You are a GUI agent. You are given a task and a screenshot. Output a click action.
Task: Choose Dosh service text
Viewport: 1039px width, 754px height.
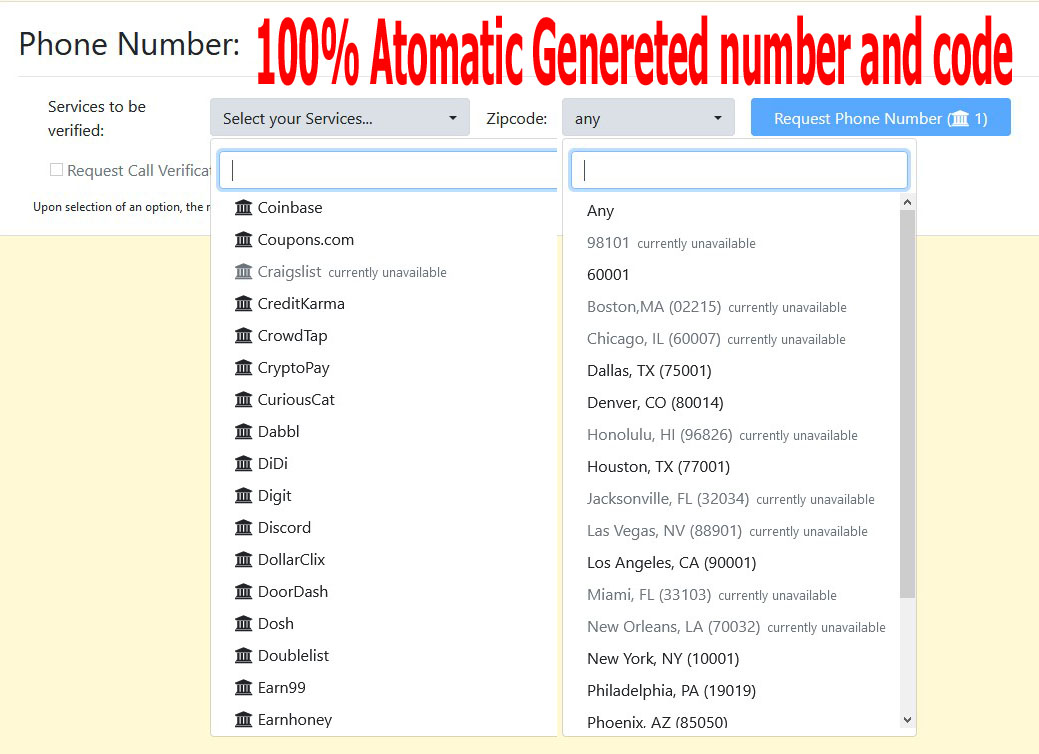pyautogui.click(x=276, y=623)
